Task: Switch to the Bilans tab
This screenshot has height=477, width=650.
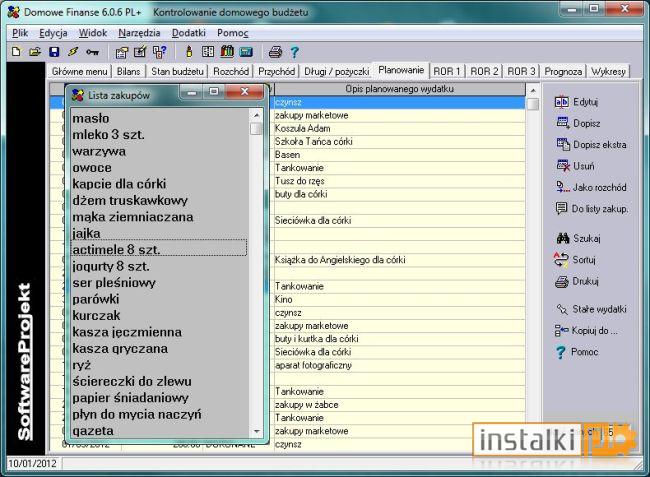Action: (129, 71)
